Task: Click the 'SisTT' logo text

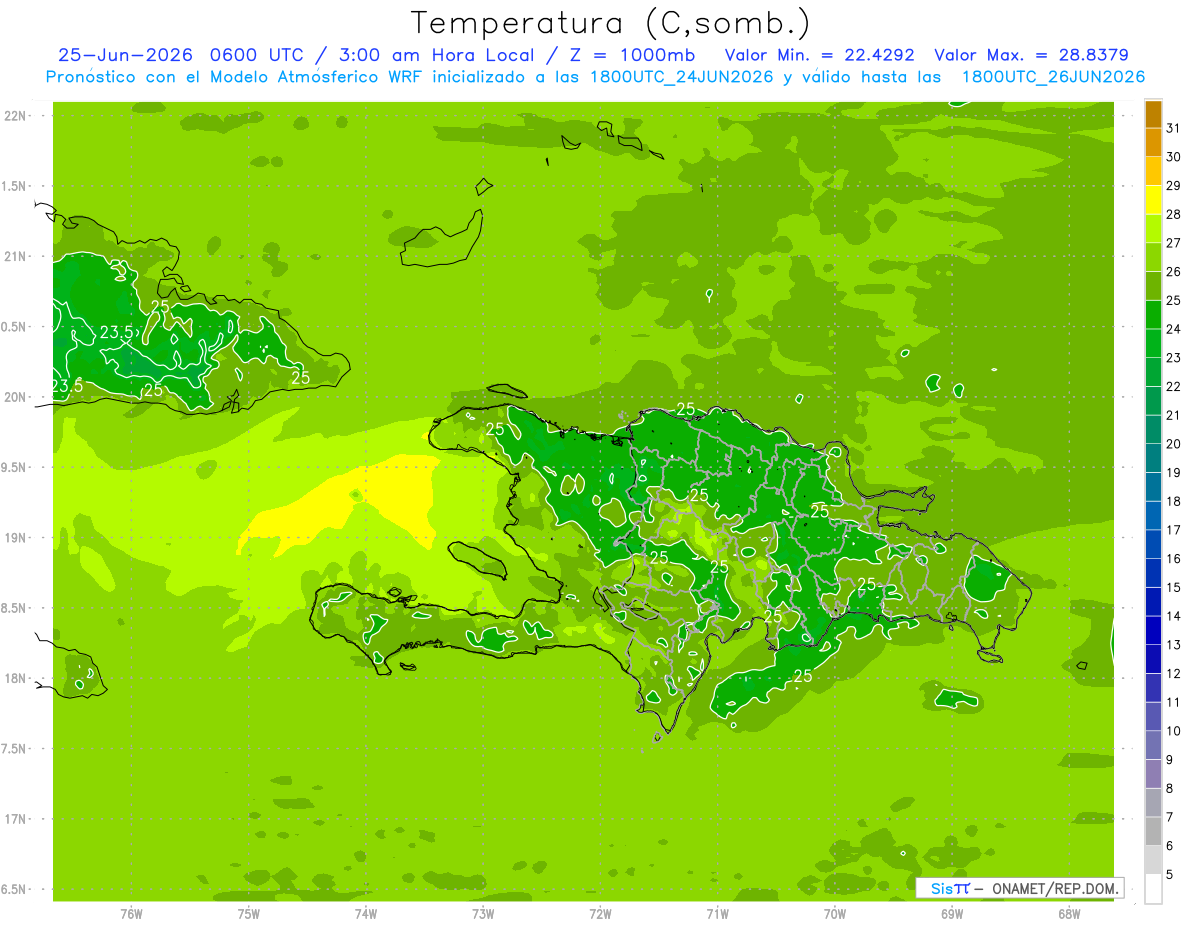Action: [950, 888]
